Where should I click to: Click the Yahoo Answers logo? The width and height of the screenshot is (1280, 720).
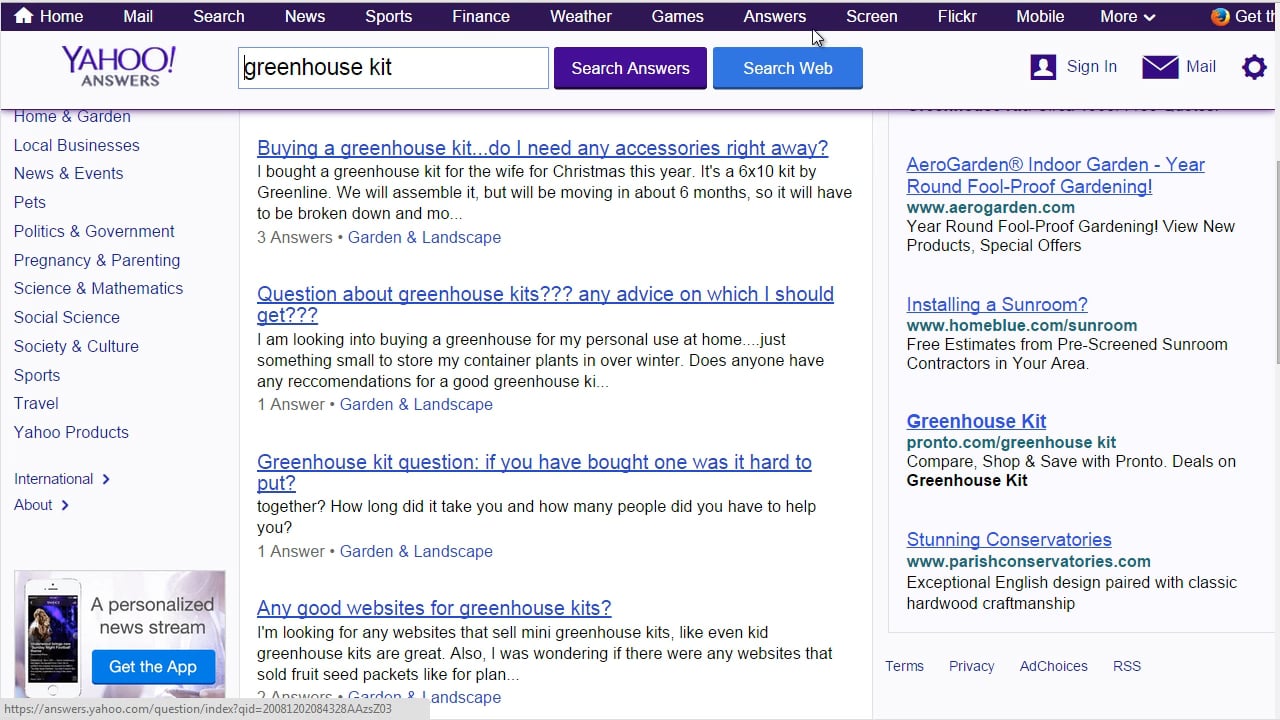tap(118, 66)
